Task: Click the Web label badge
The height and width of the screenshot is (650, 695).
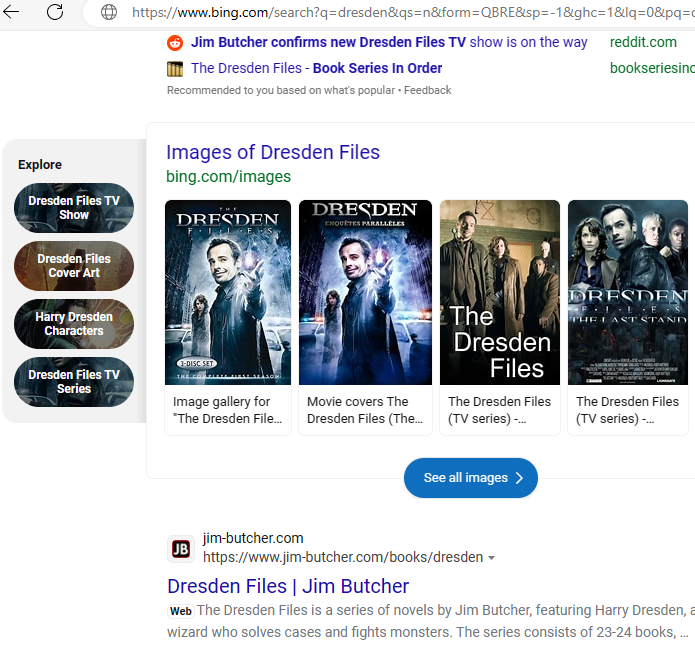Action: point(181,611)
